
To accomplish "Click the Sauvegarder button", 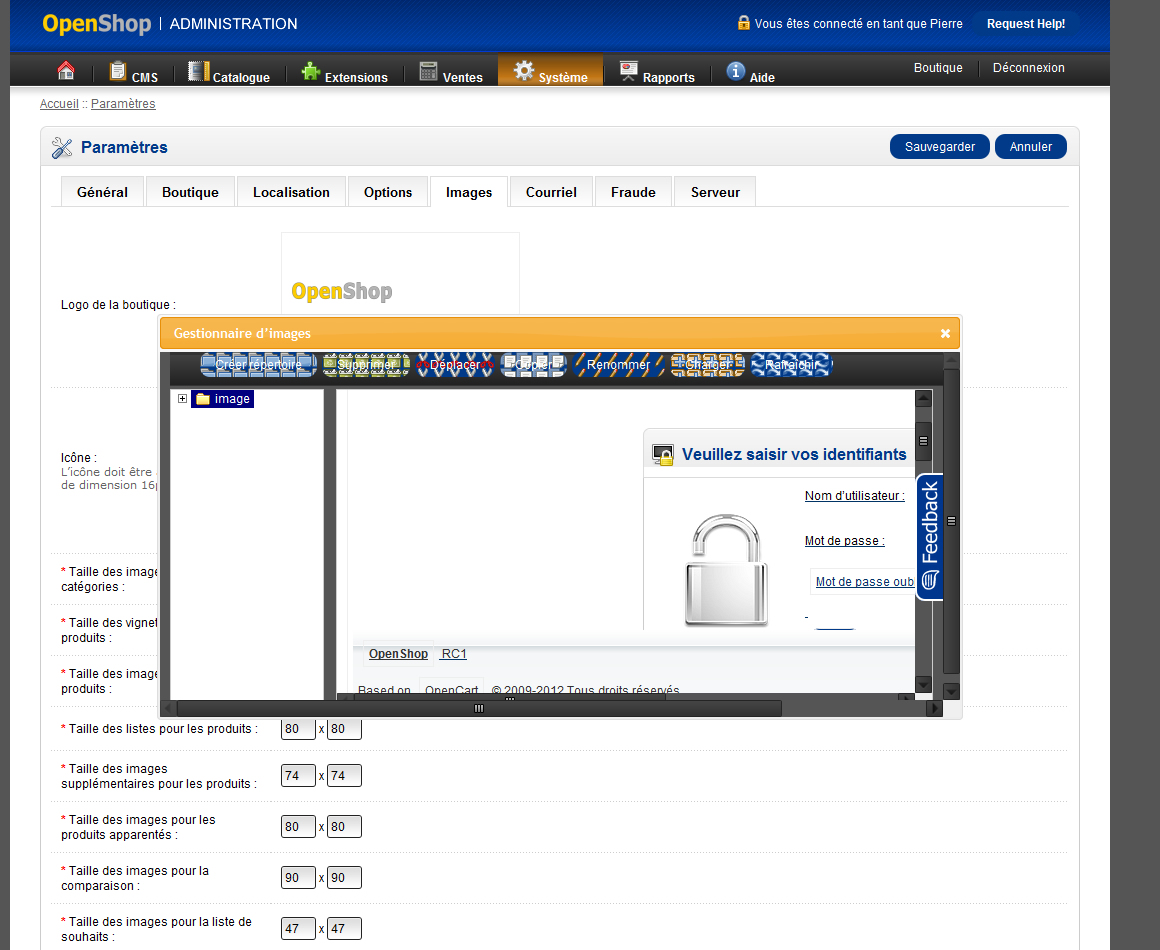I will point(940,146).
